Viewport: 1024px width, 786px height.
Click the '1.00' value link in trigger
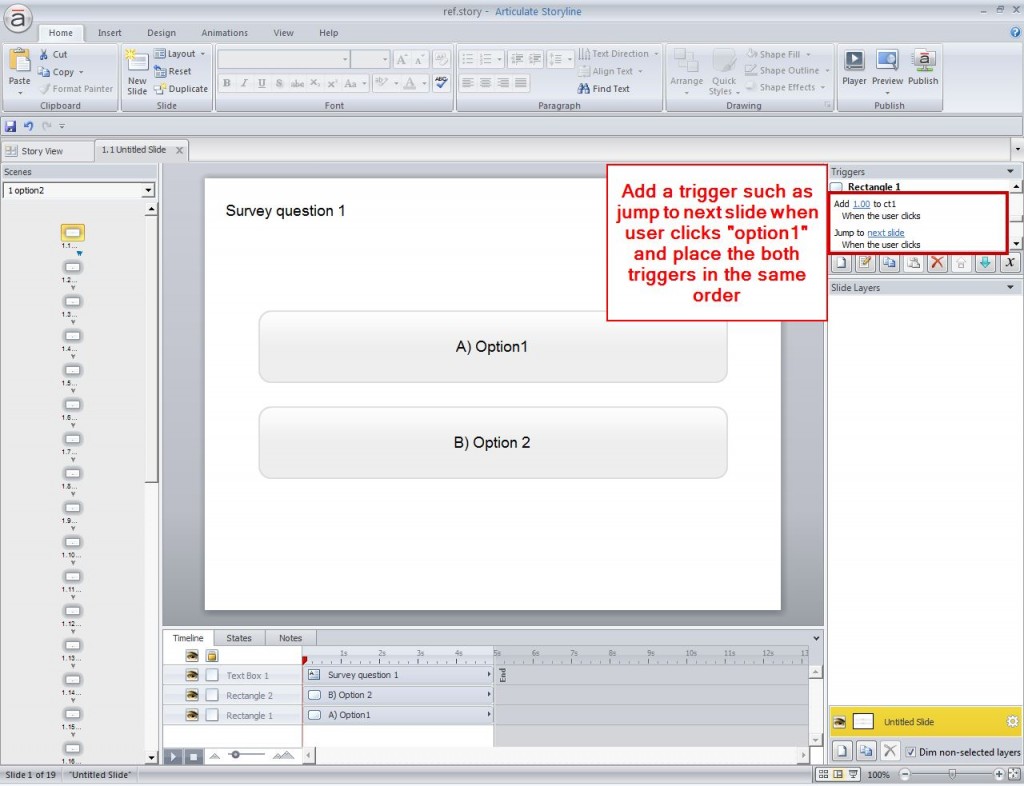click(x=861, y=204)
